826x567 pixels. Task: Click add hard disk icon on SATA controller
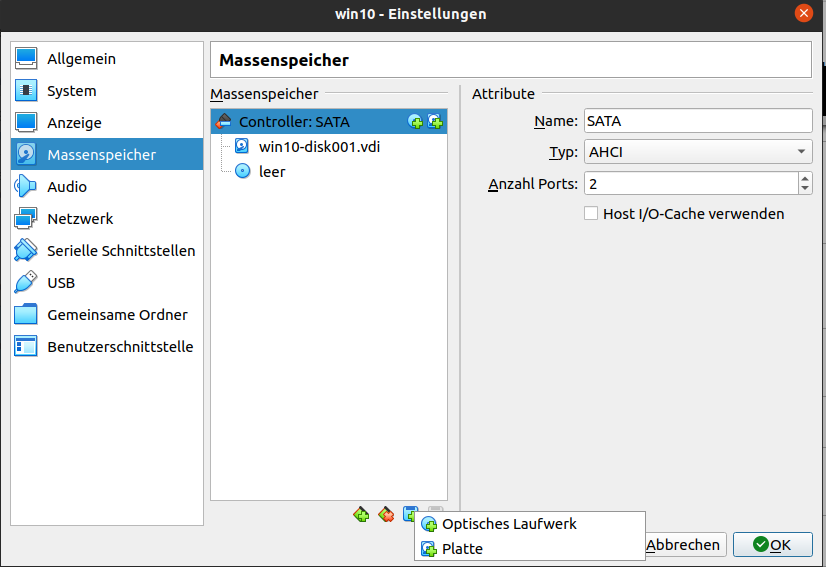coord(435,122)
